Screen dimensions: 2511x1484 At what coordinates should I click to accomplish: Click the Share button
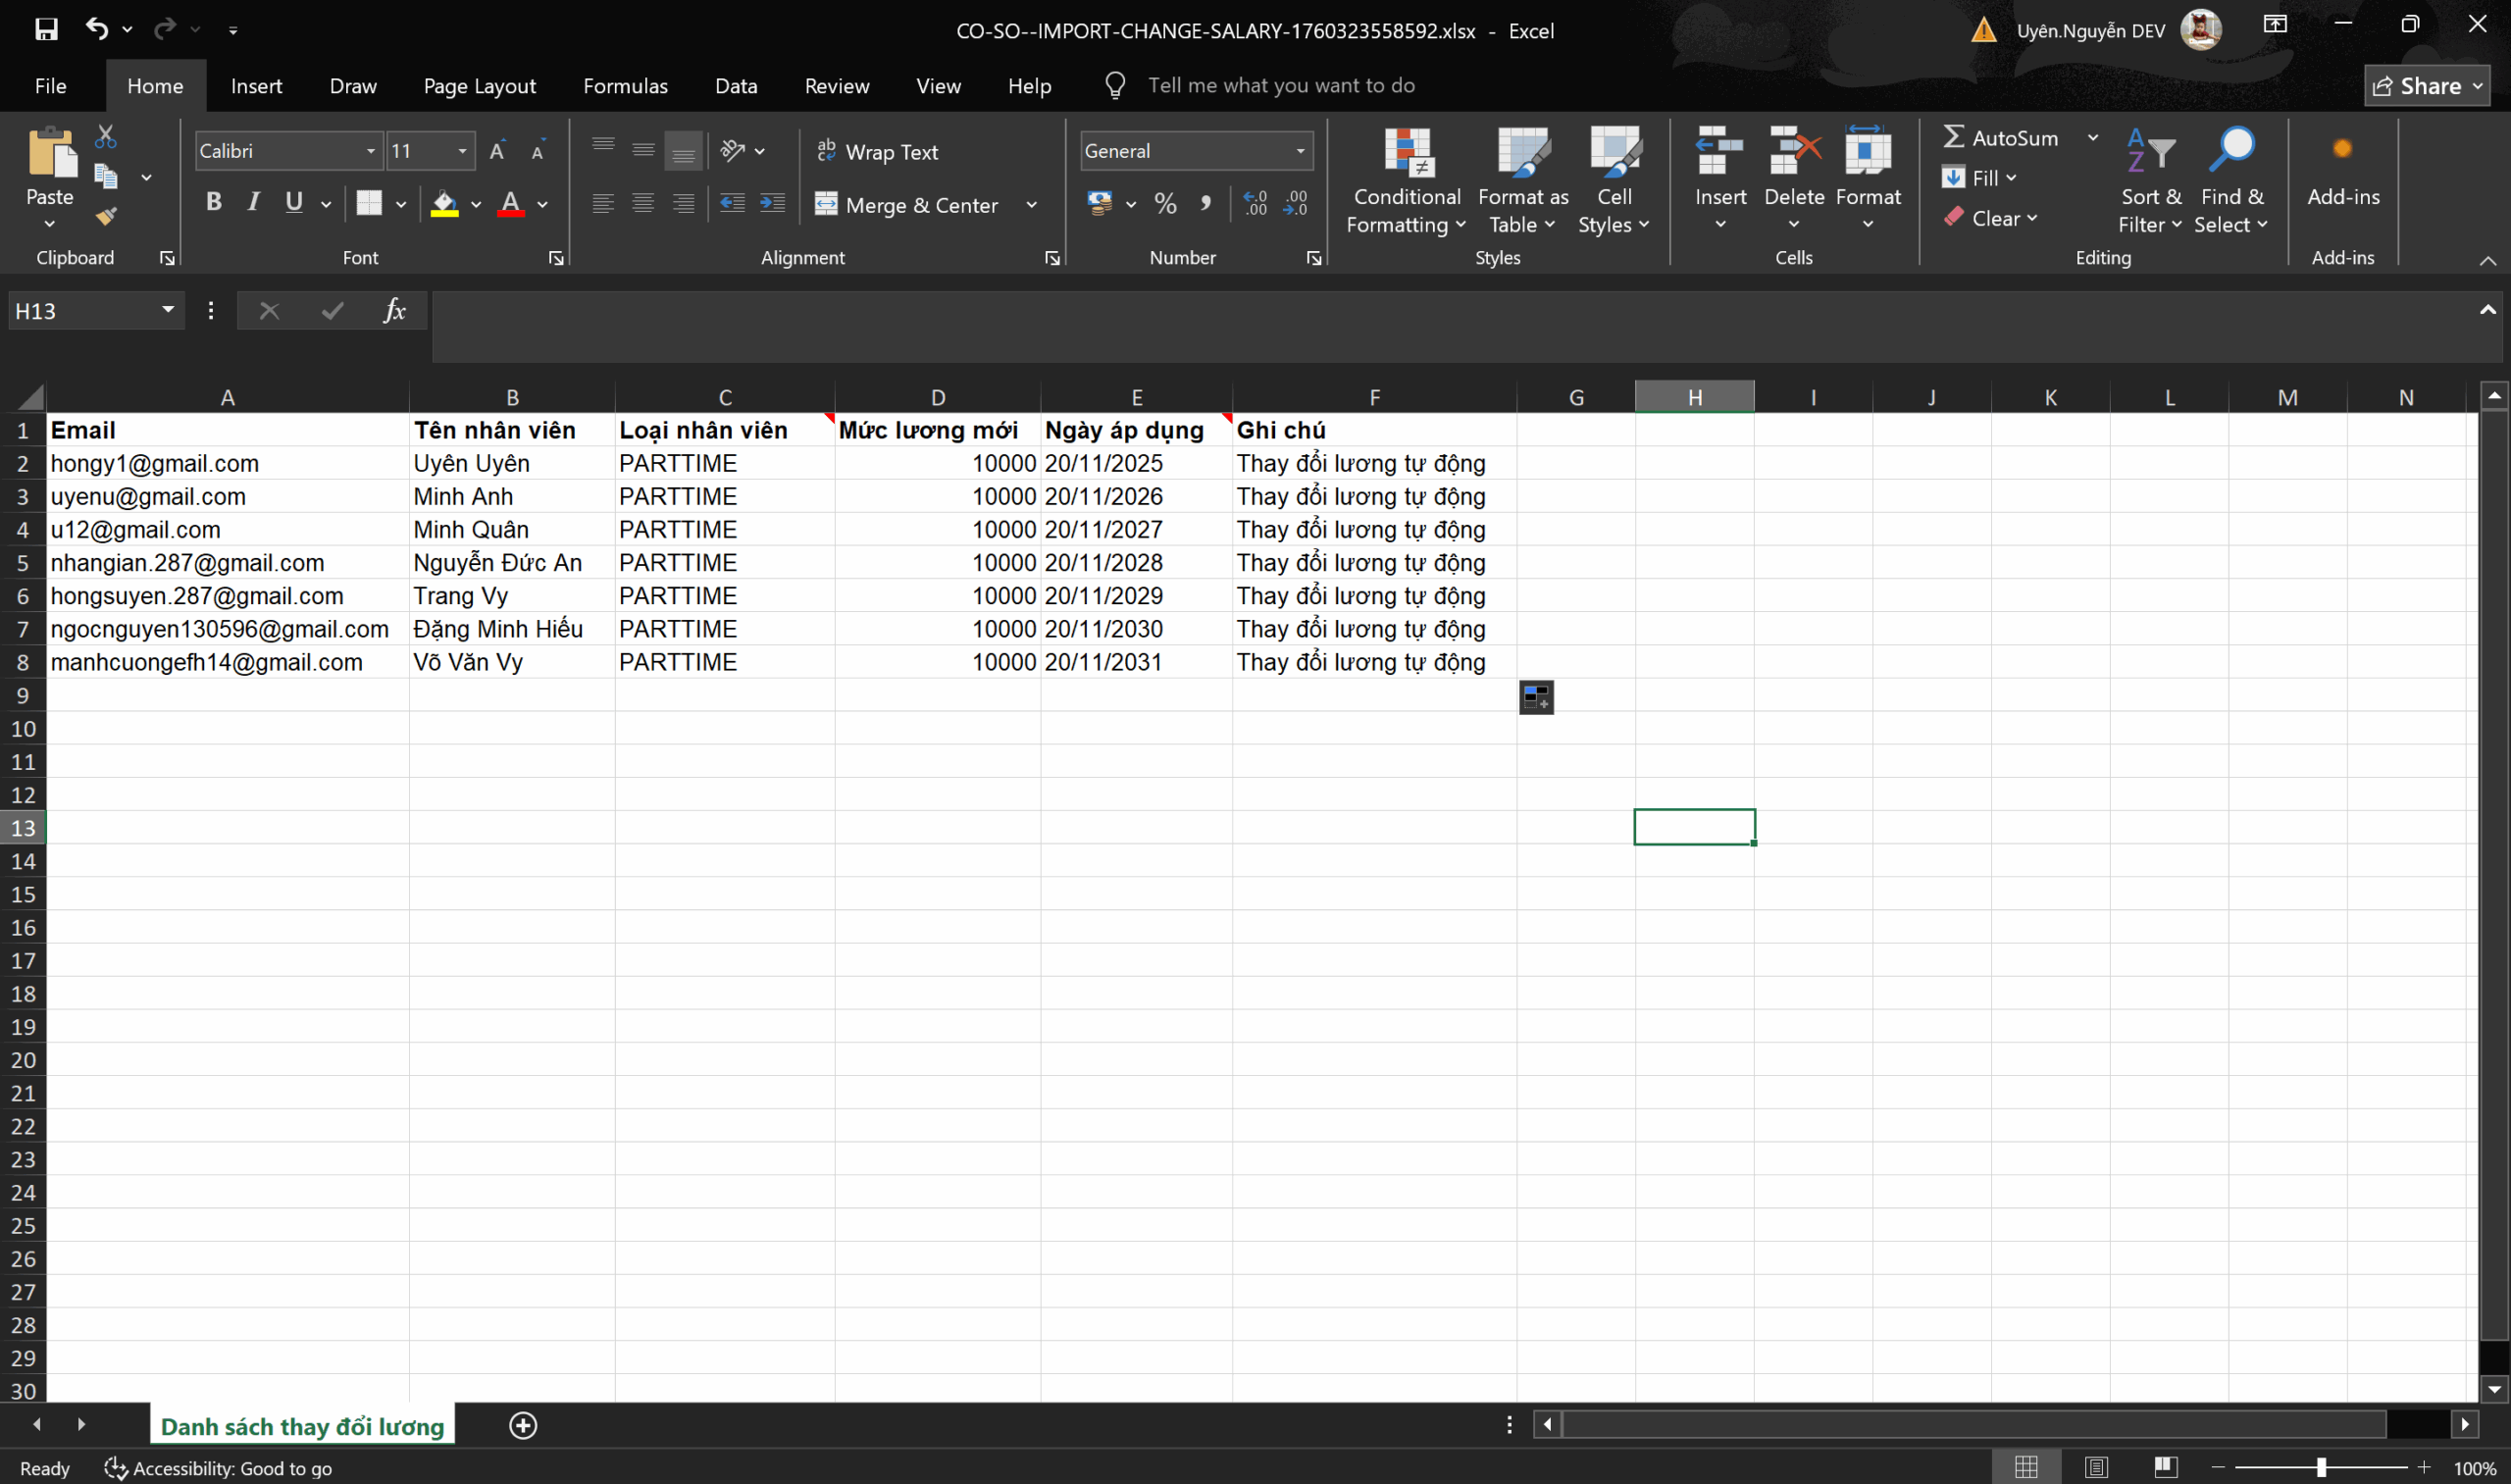pos(2425,86)
